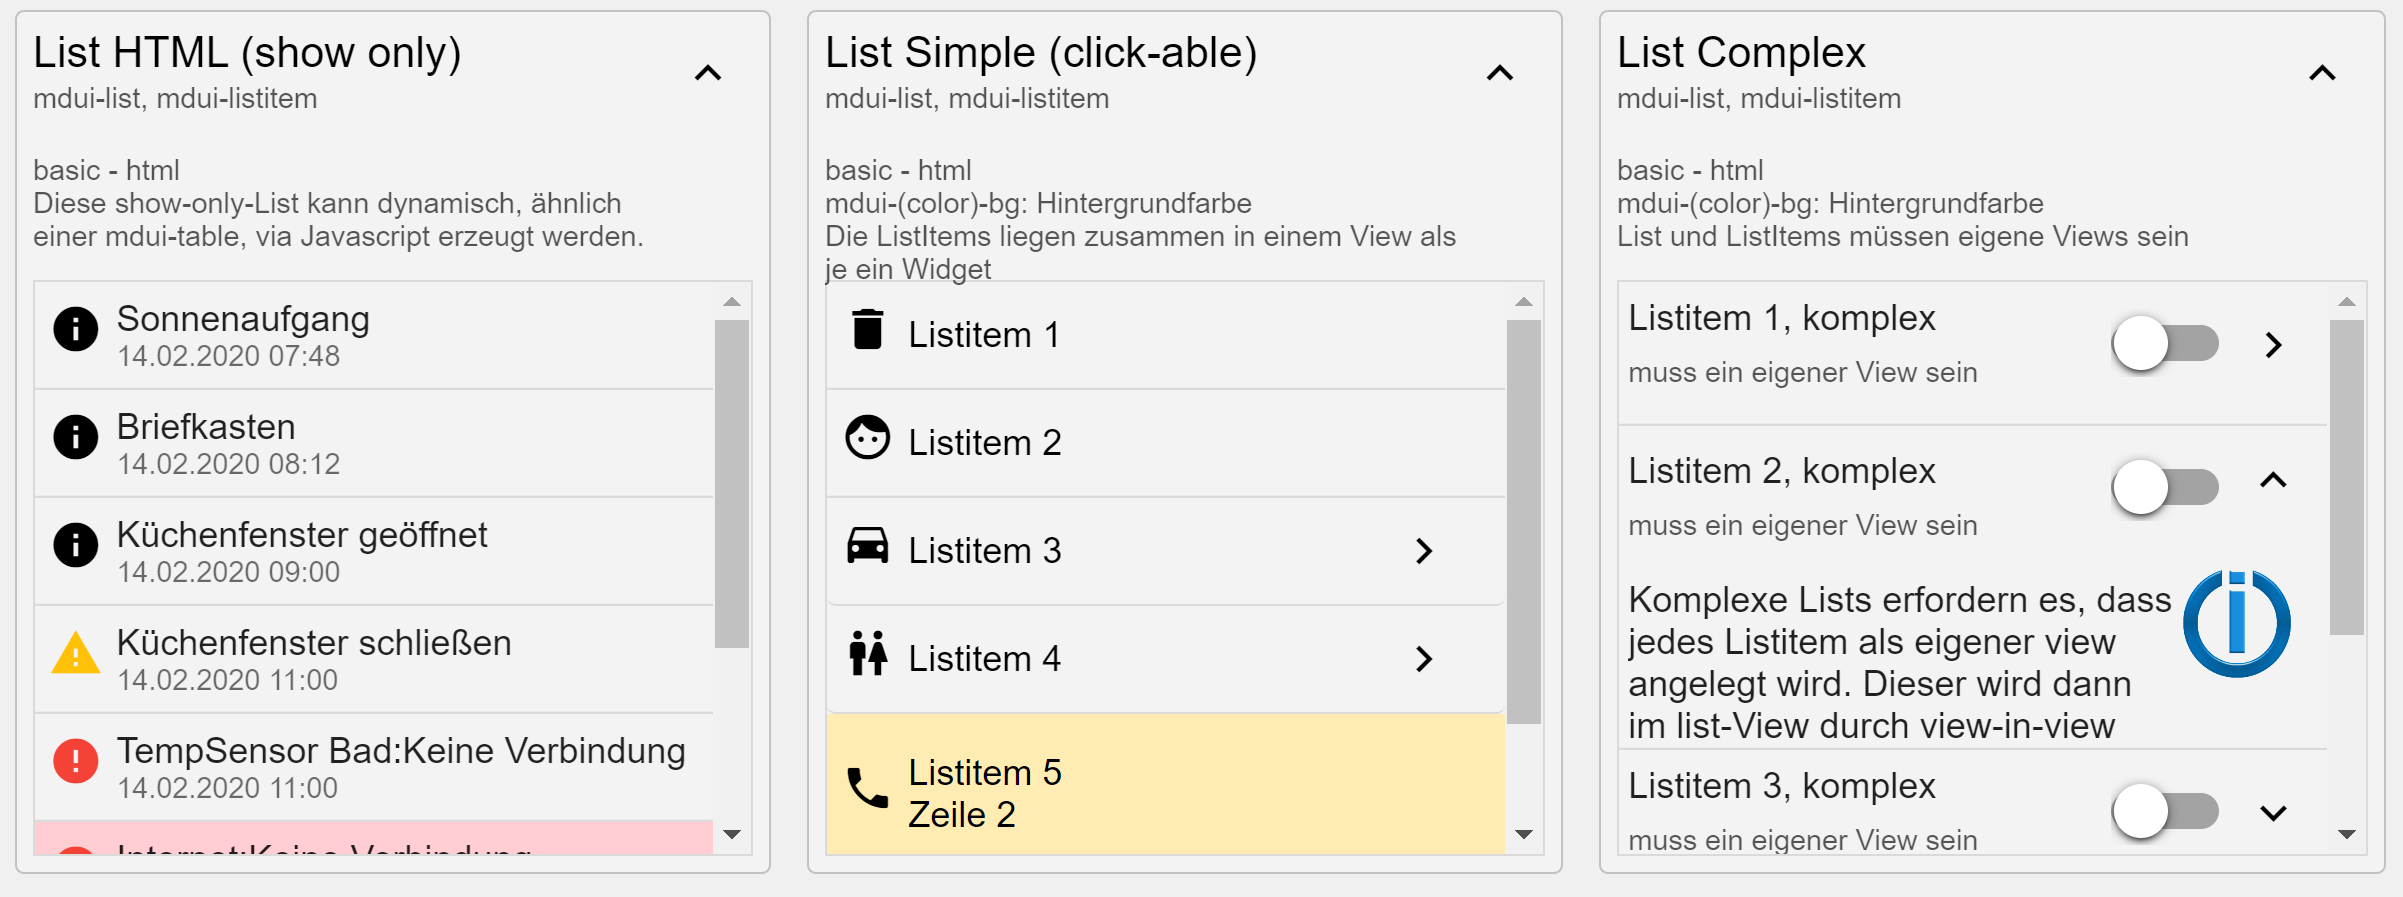This screenshot has width=2403, height=897.
Task: Collapse Listitem 2, komplex with up chevron
Action: click(x=2274, y=480)
